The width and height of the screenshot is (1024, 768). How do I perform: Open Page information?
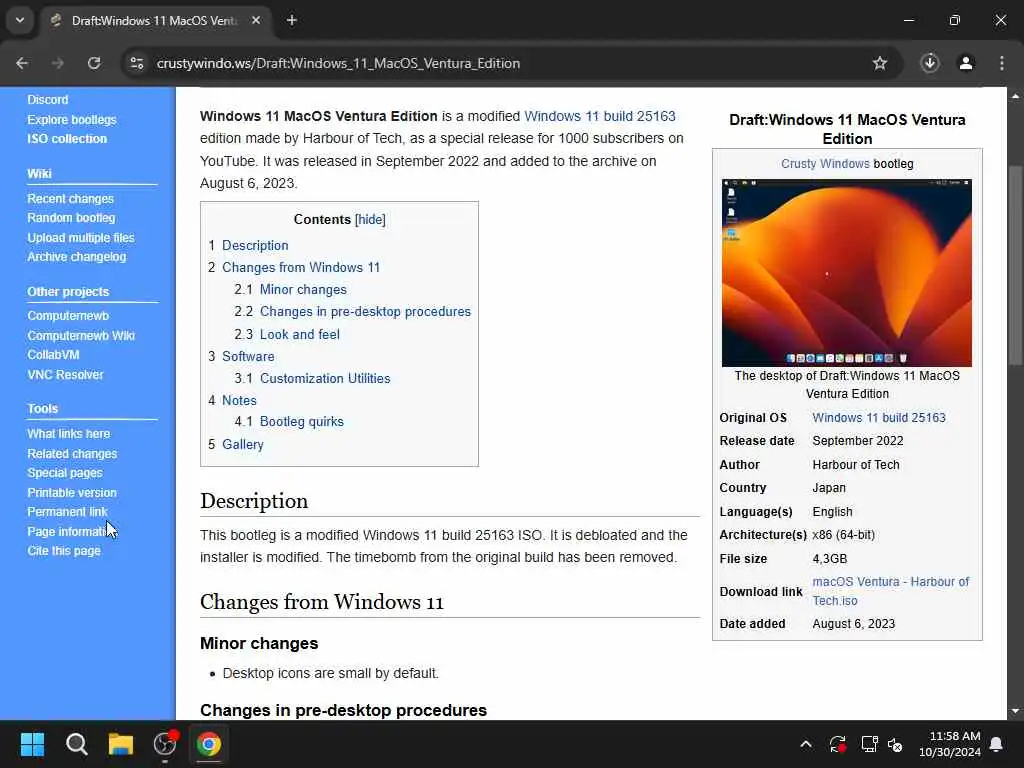pyautogui.click(x=68, y=532)
